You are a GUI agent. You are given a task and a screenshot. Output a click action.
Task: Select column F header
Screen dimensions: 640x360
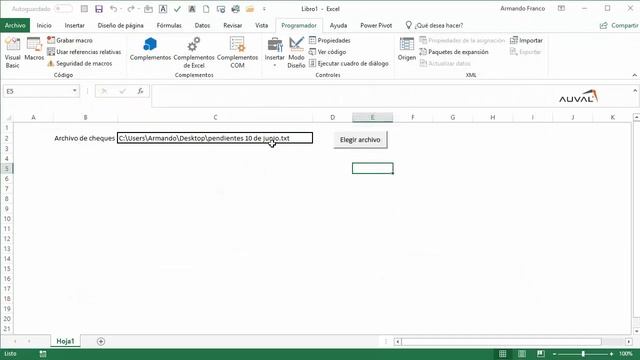[x=413, y=117]
